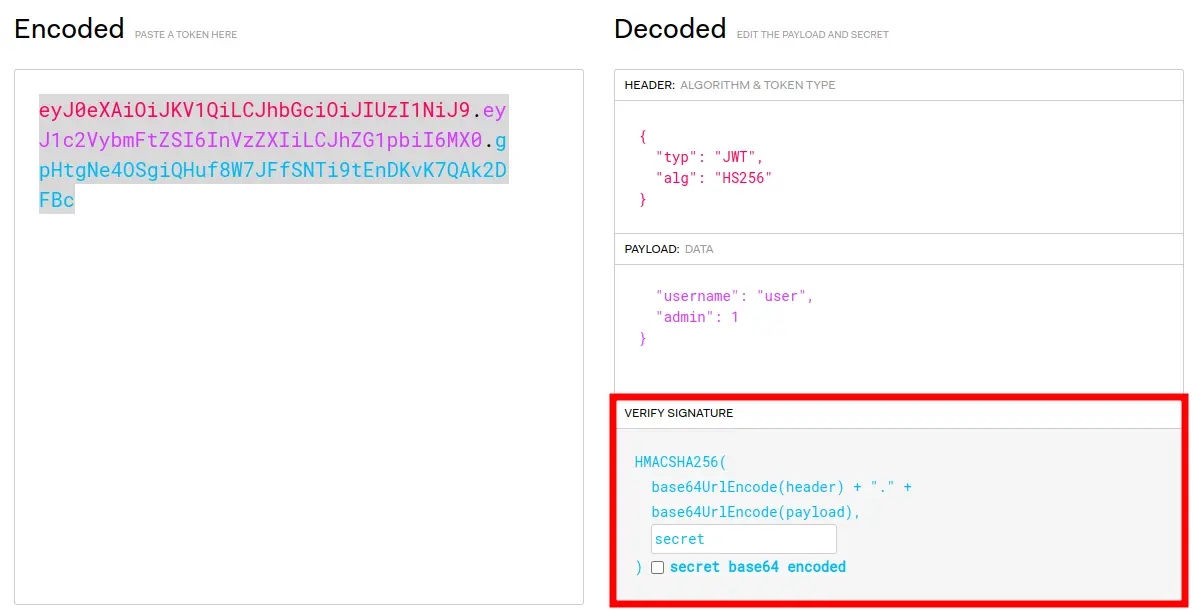Click 'PASTE A TOKEN HERE' hint text

(186, 34)
